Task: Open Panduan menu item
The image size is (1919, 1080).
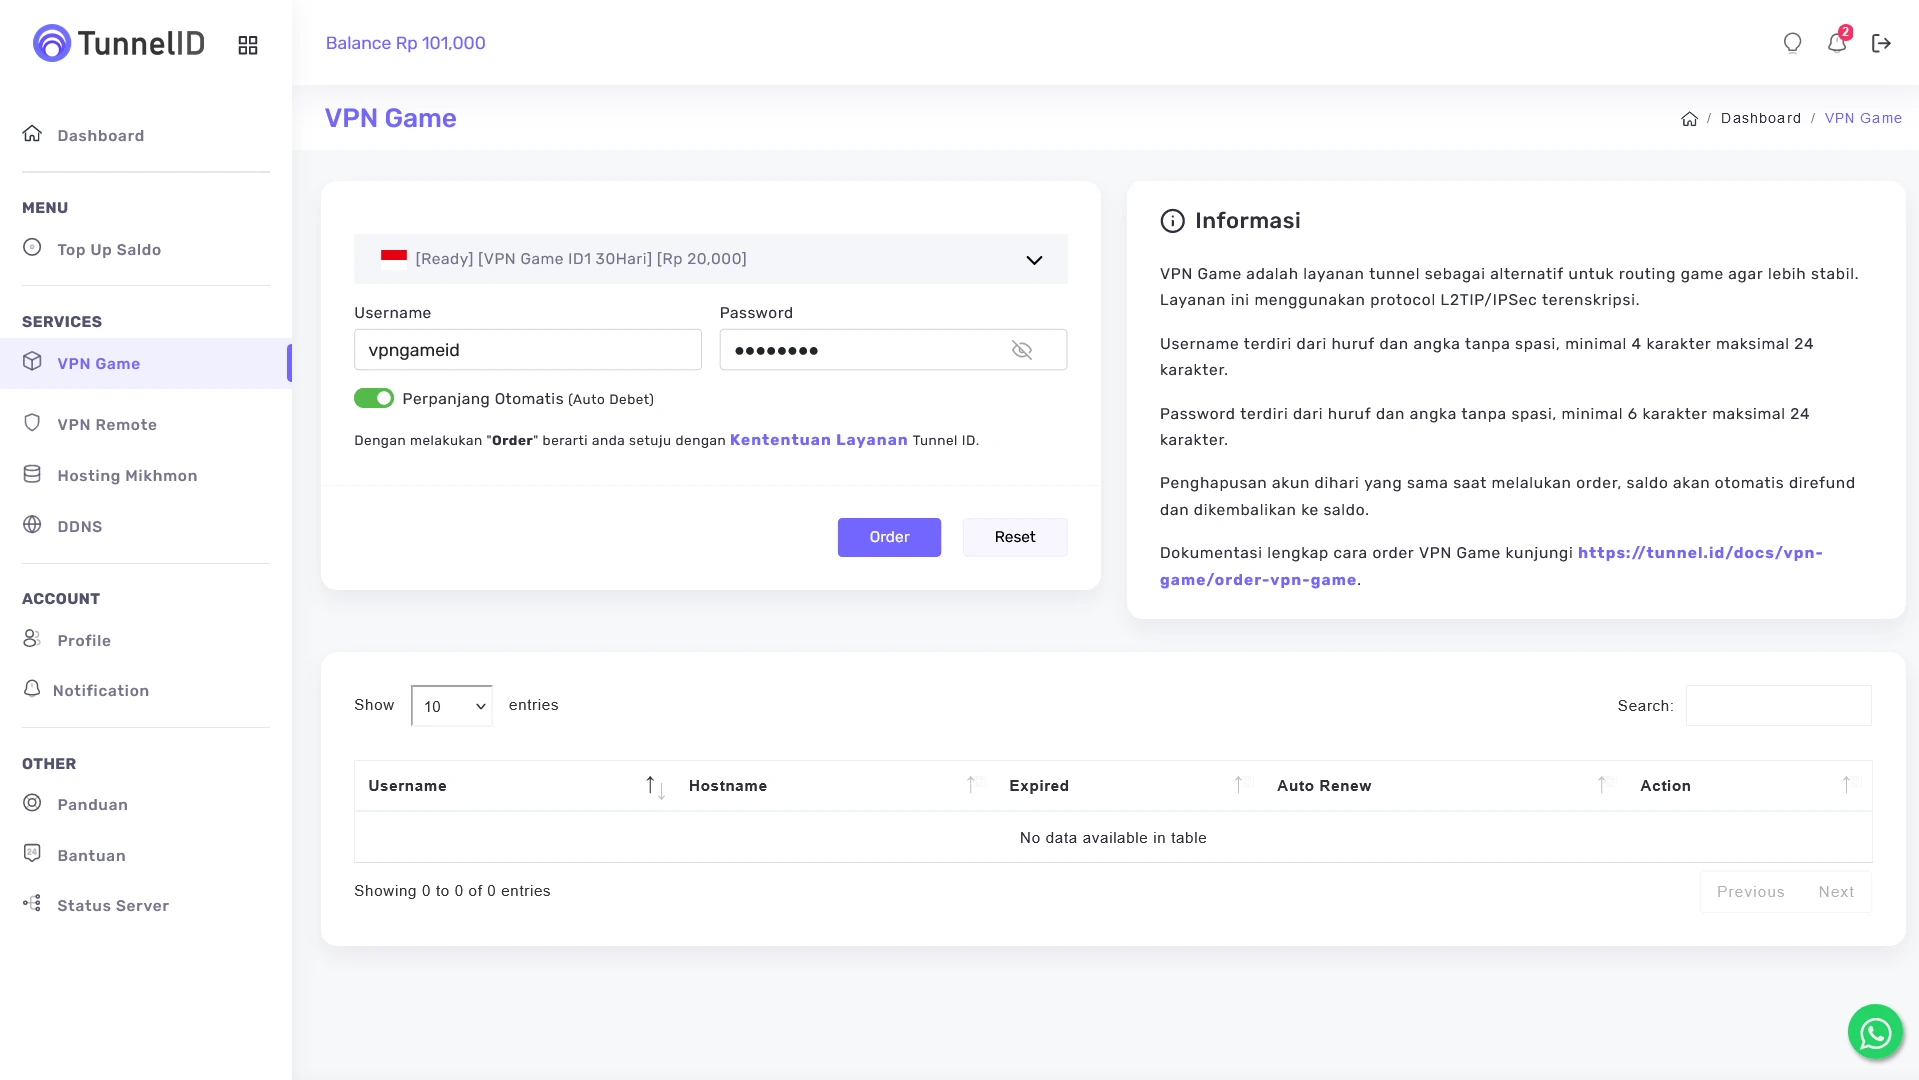Action: pyautogui.click(x=146, y=804)
